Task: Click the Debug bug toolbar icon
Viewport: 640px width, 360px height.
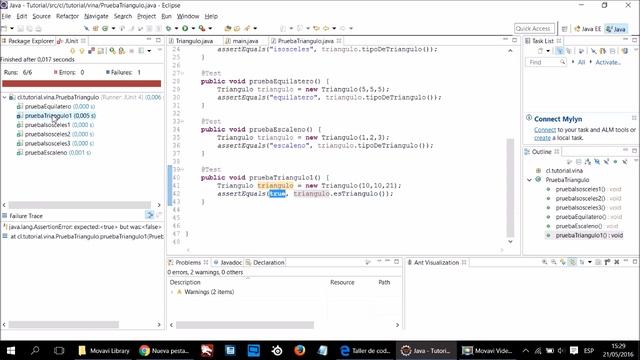Action: (x=168, y=28)
